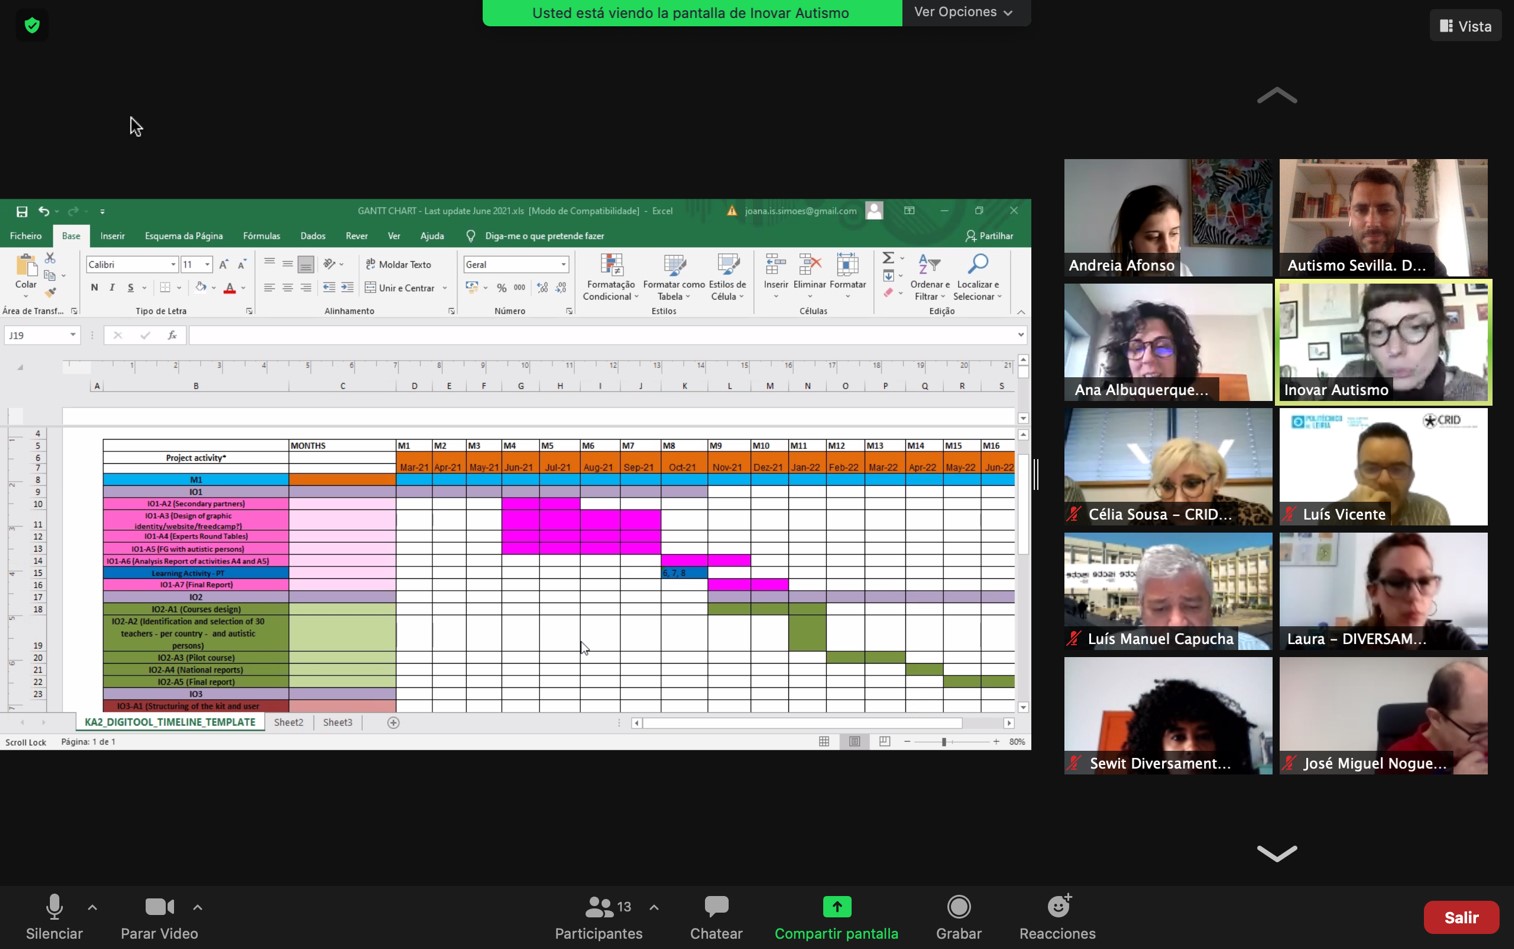Open the Zoom Reacciones menu
Screen dimensions: 1514x949
click(x=1057, y=917)
